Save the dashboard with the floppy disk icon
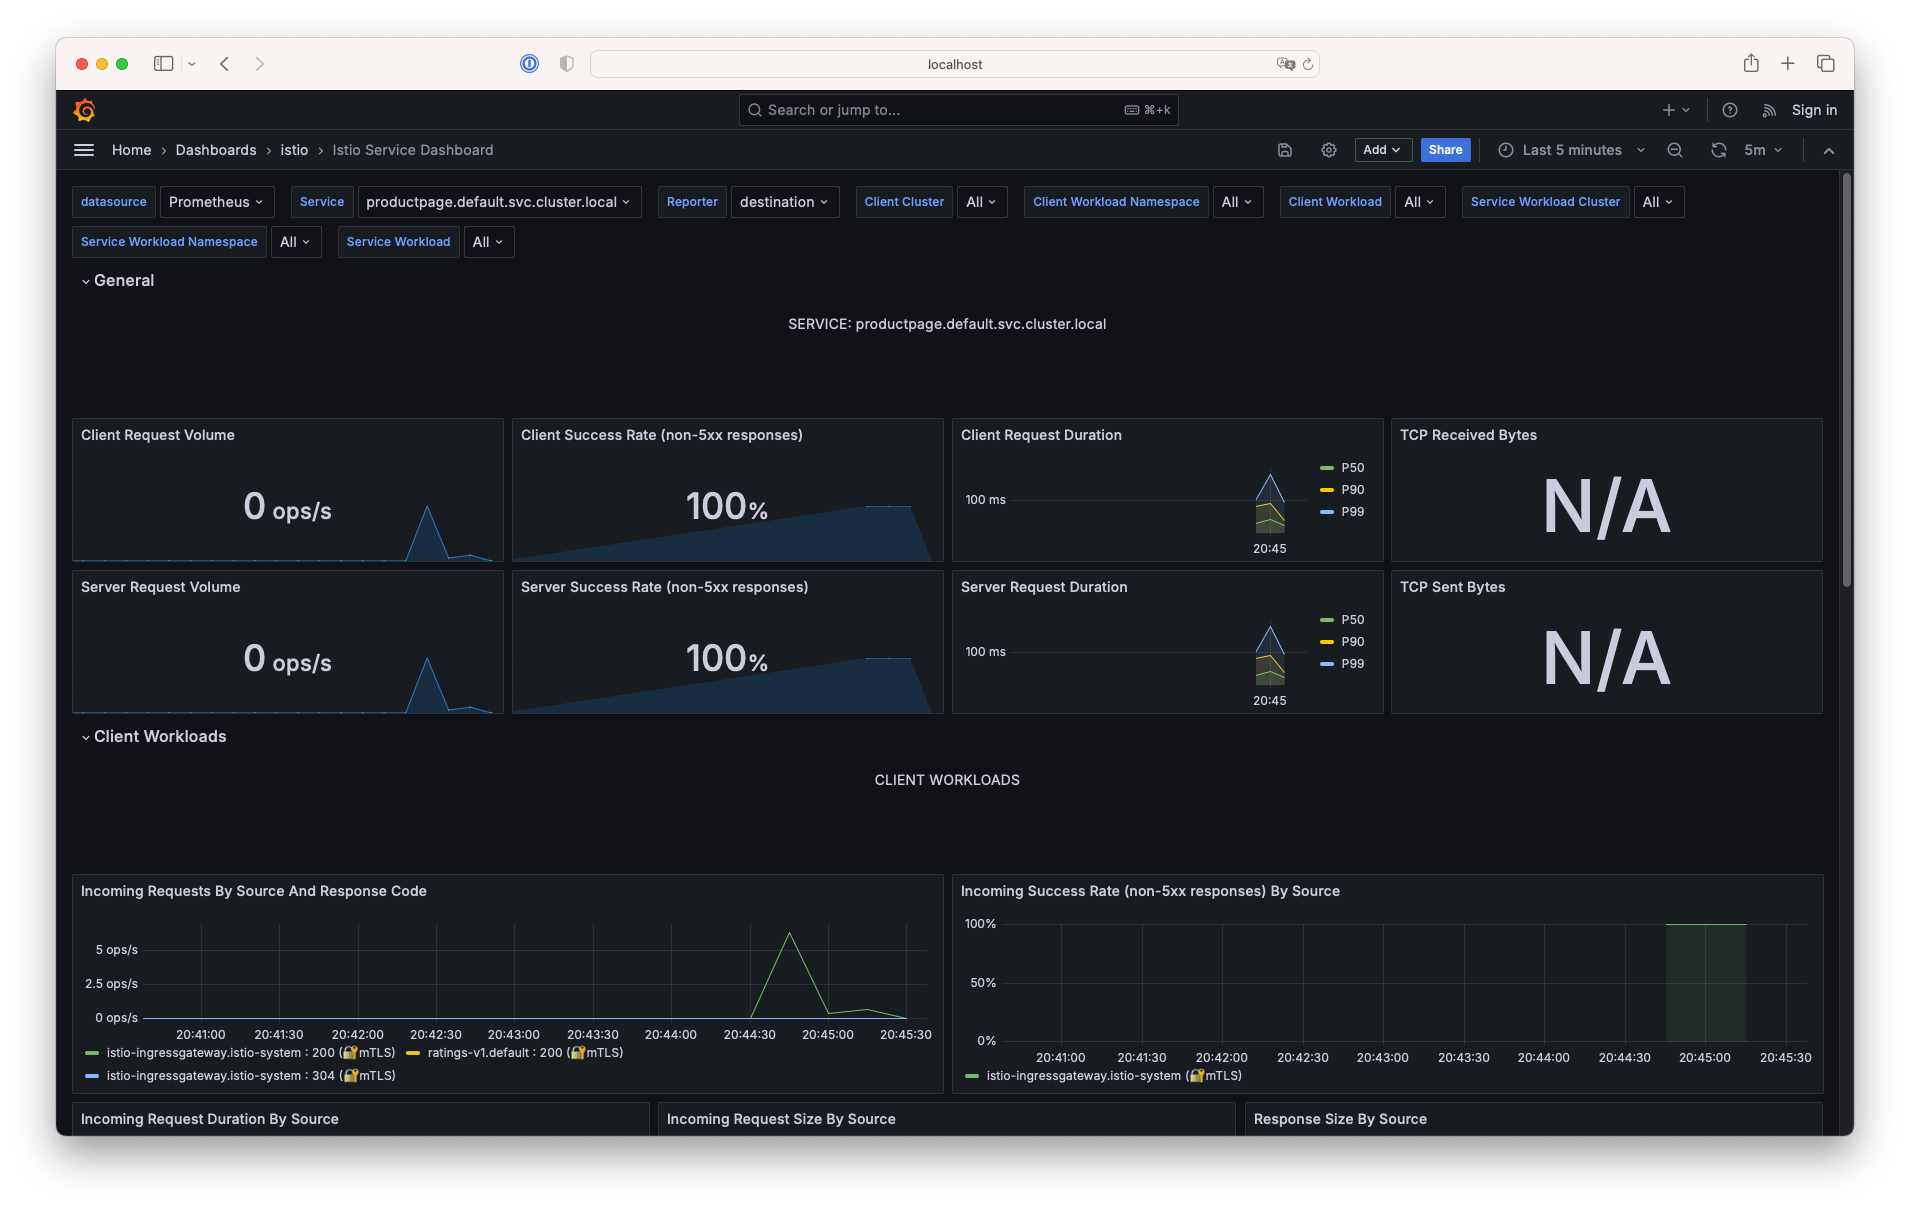Viewport: 1910px width, 1210px height. click(x=1285, y=150)
